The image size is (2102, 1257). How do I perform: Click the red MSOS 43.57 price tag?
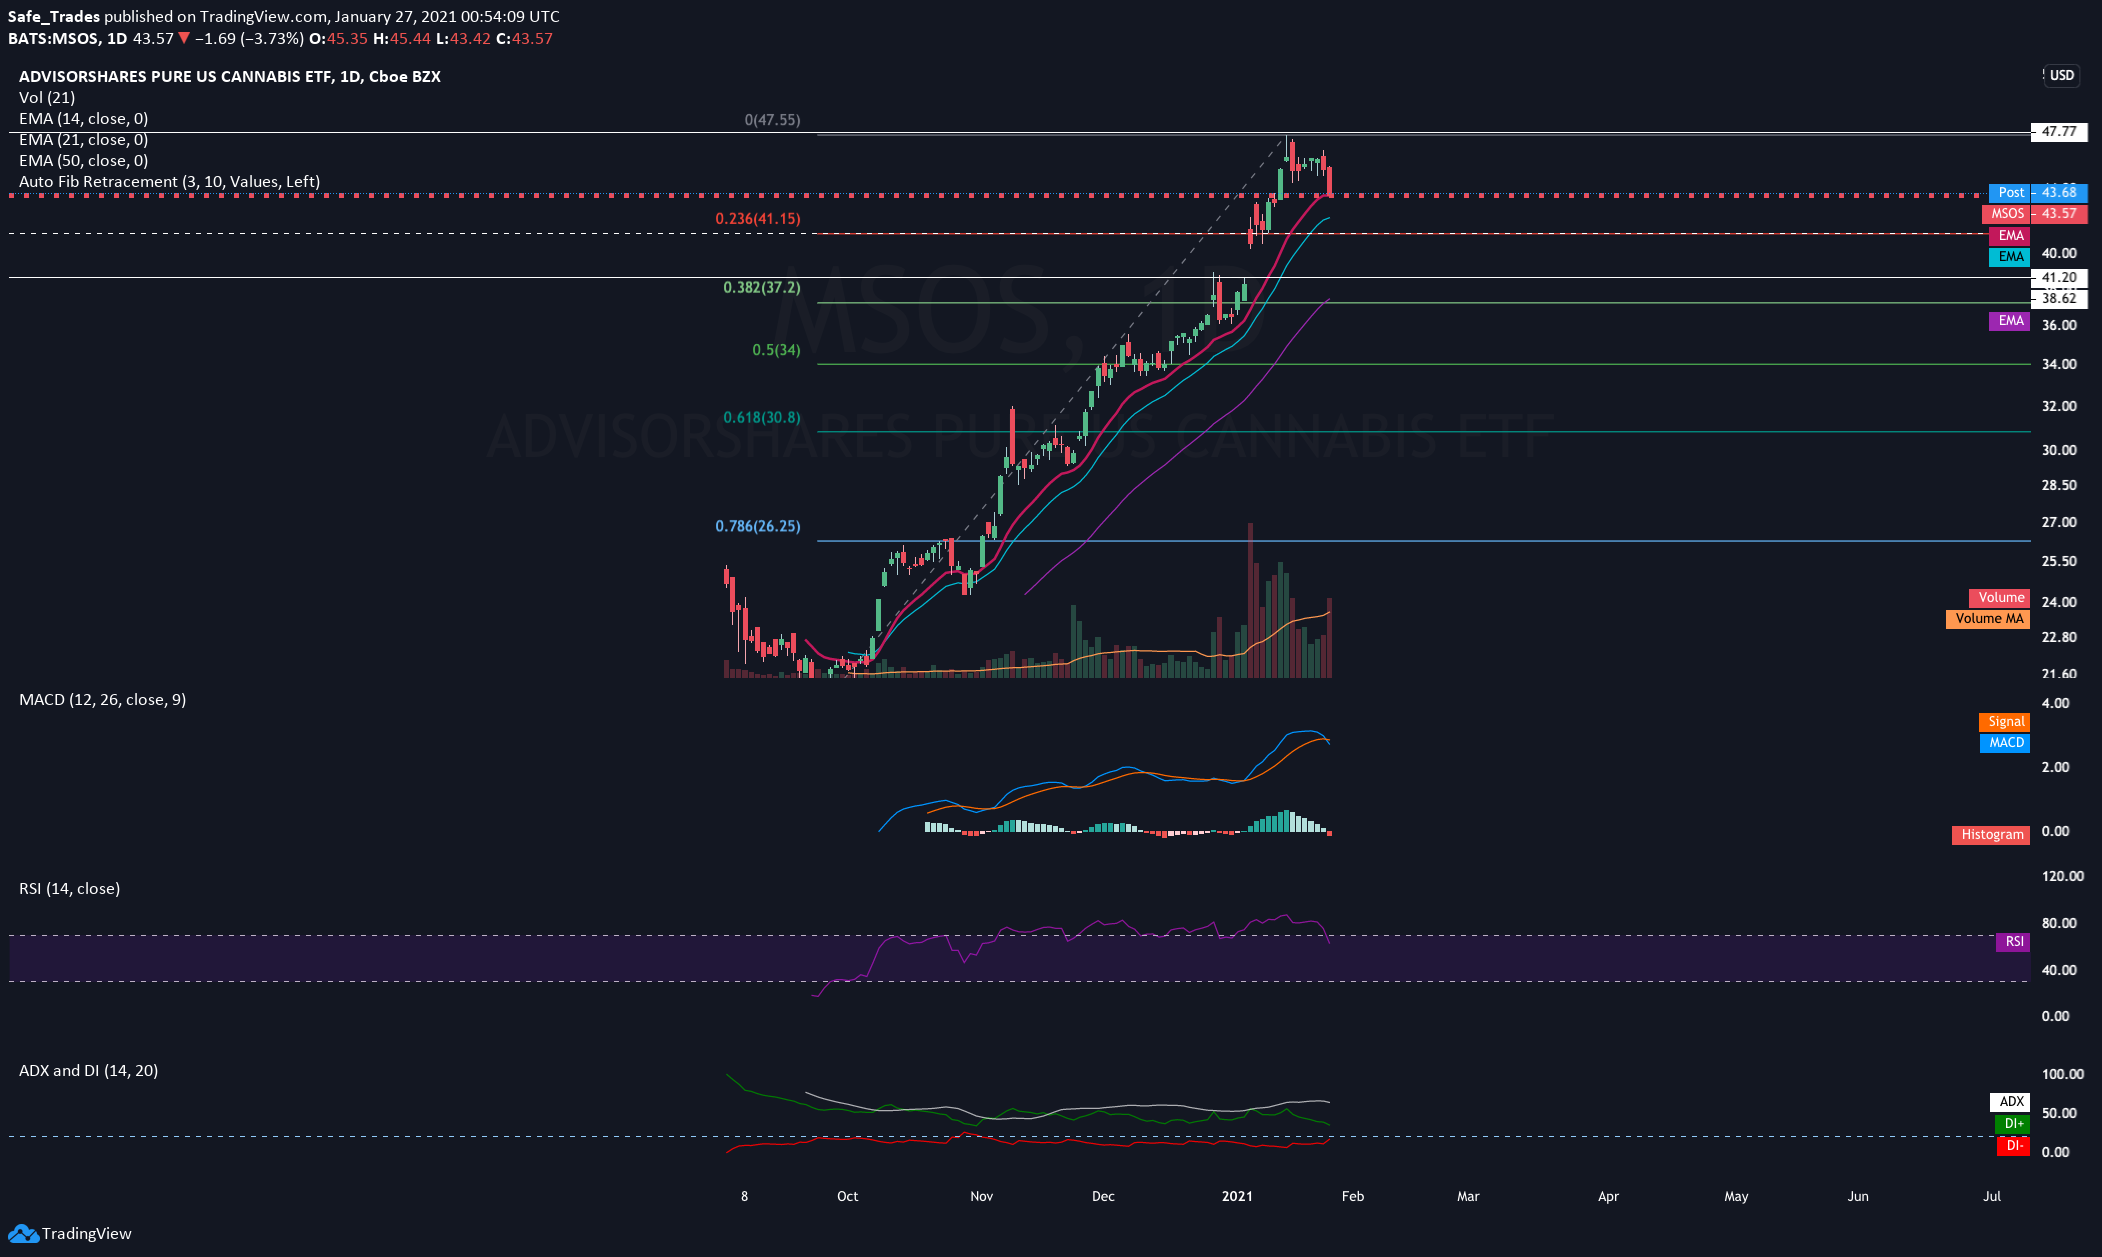(2034, 213)
